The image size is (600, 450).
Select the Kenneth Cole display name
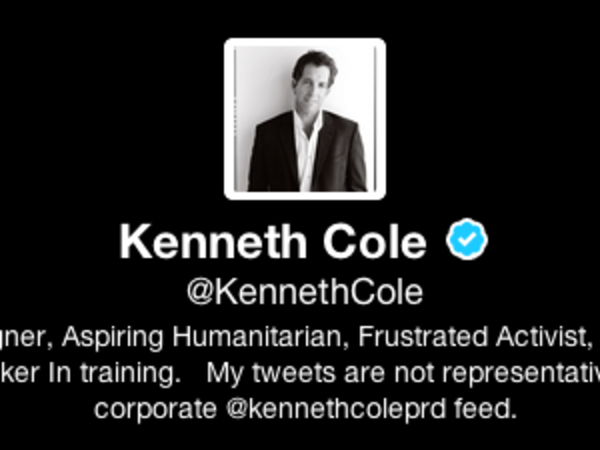coord(273,242)
